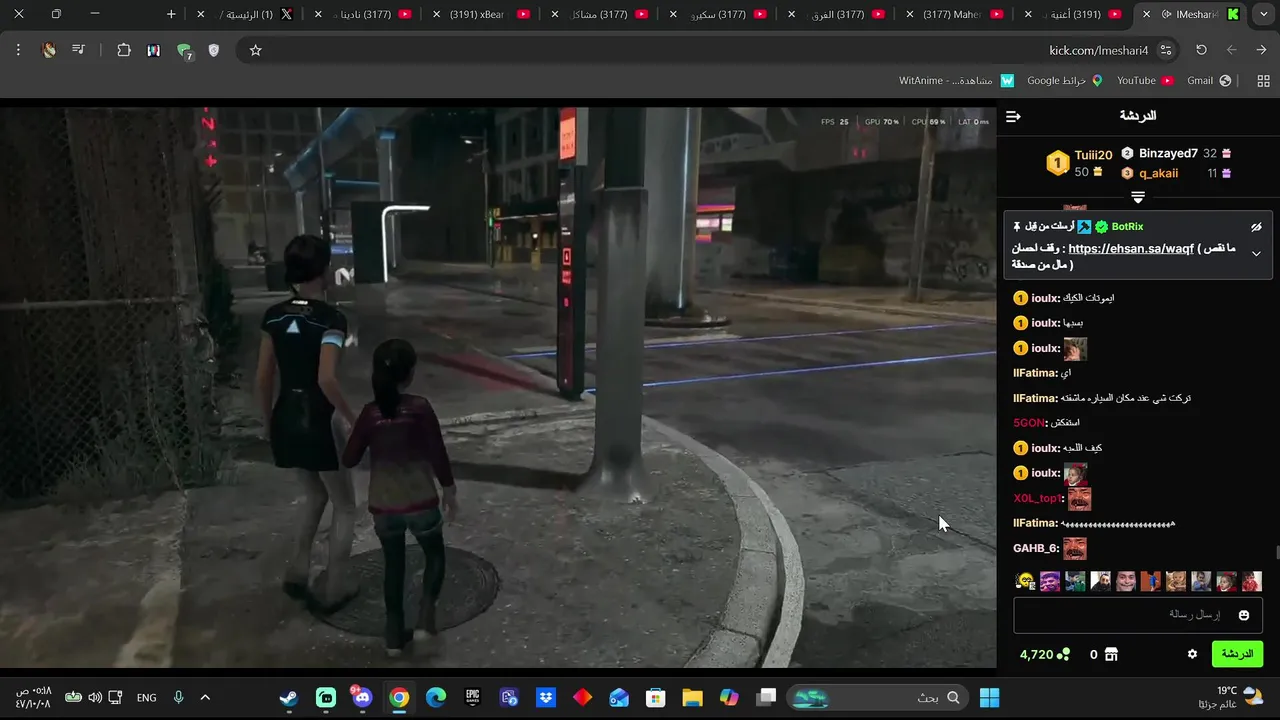Open Discord from the taskbar
The width and height of the screenshot is (1280, 720).
(363, 697)
